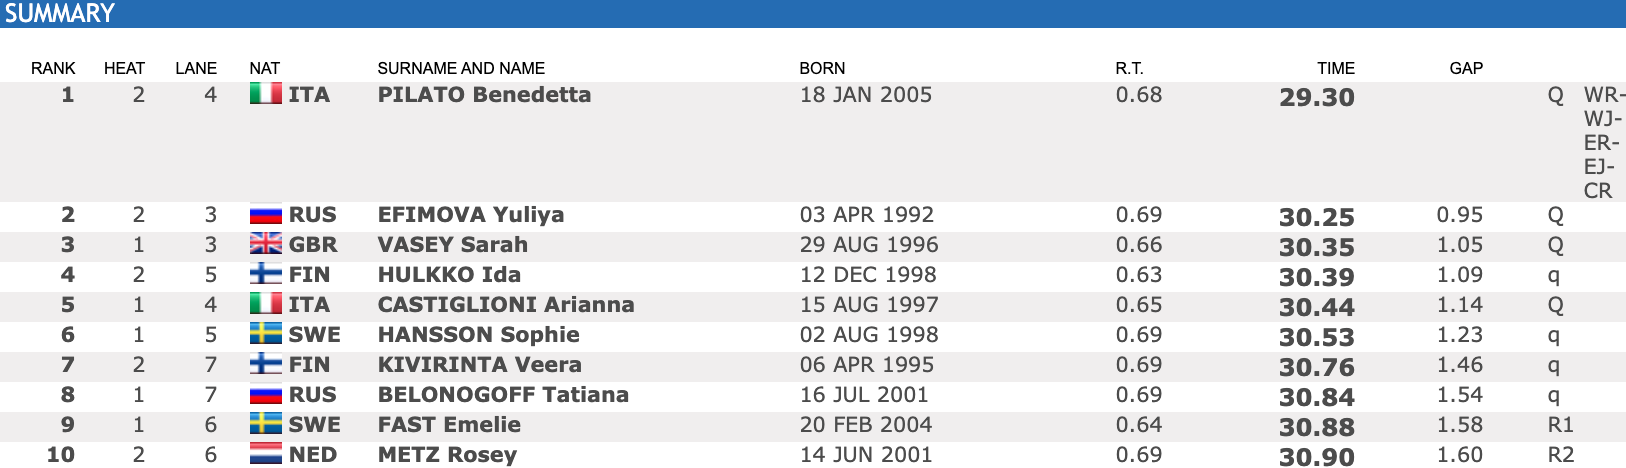
Task: Select the GAP column header
Action: click(x=1466, y=68)
